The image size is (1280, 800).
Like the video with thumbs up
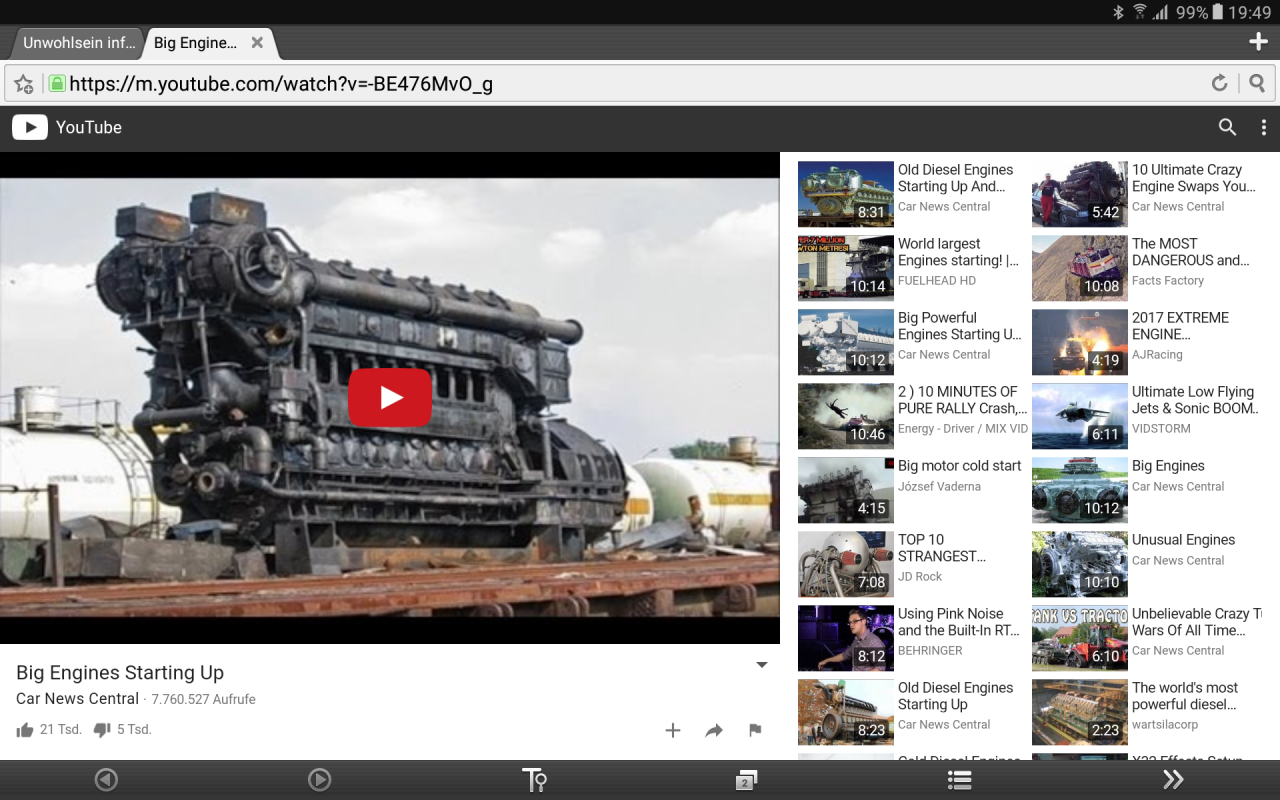click(x=25, y=730)
